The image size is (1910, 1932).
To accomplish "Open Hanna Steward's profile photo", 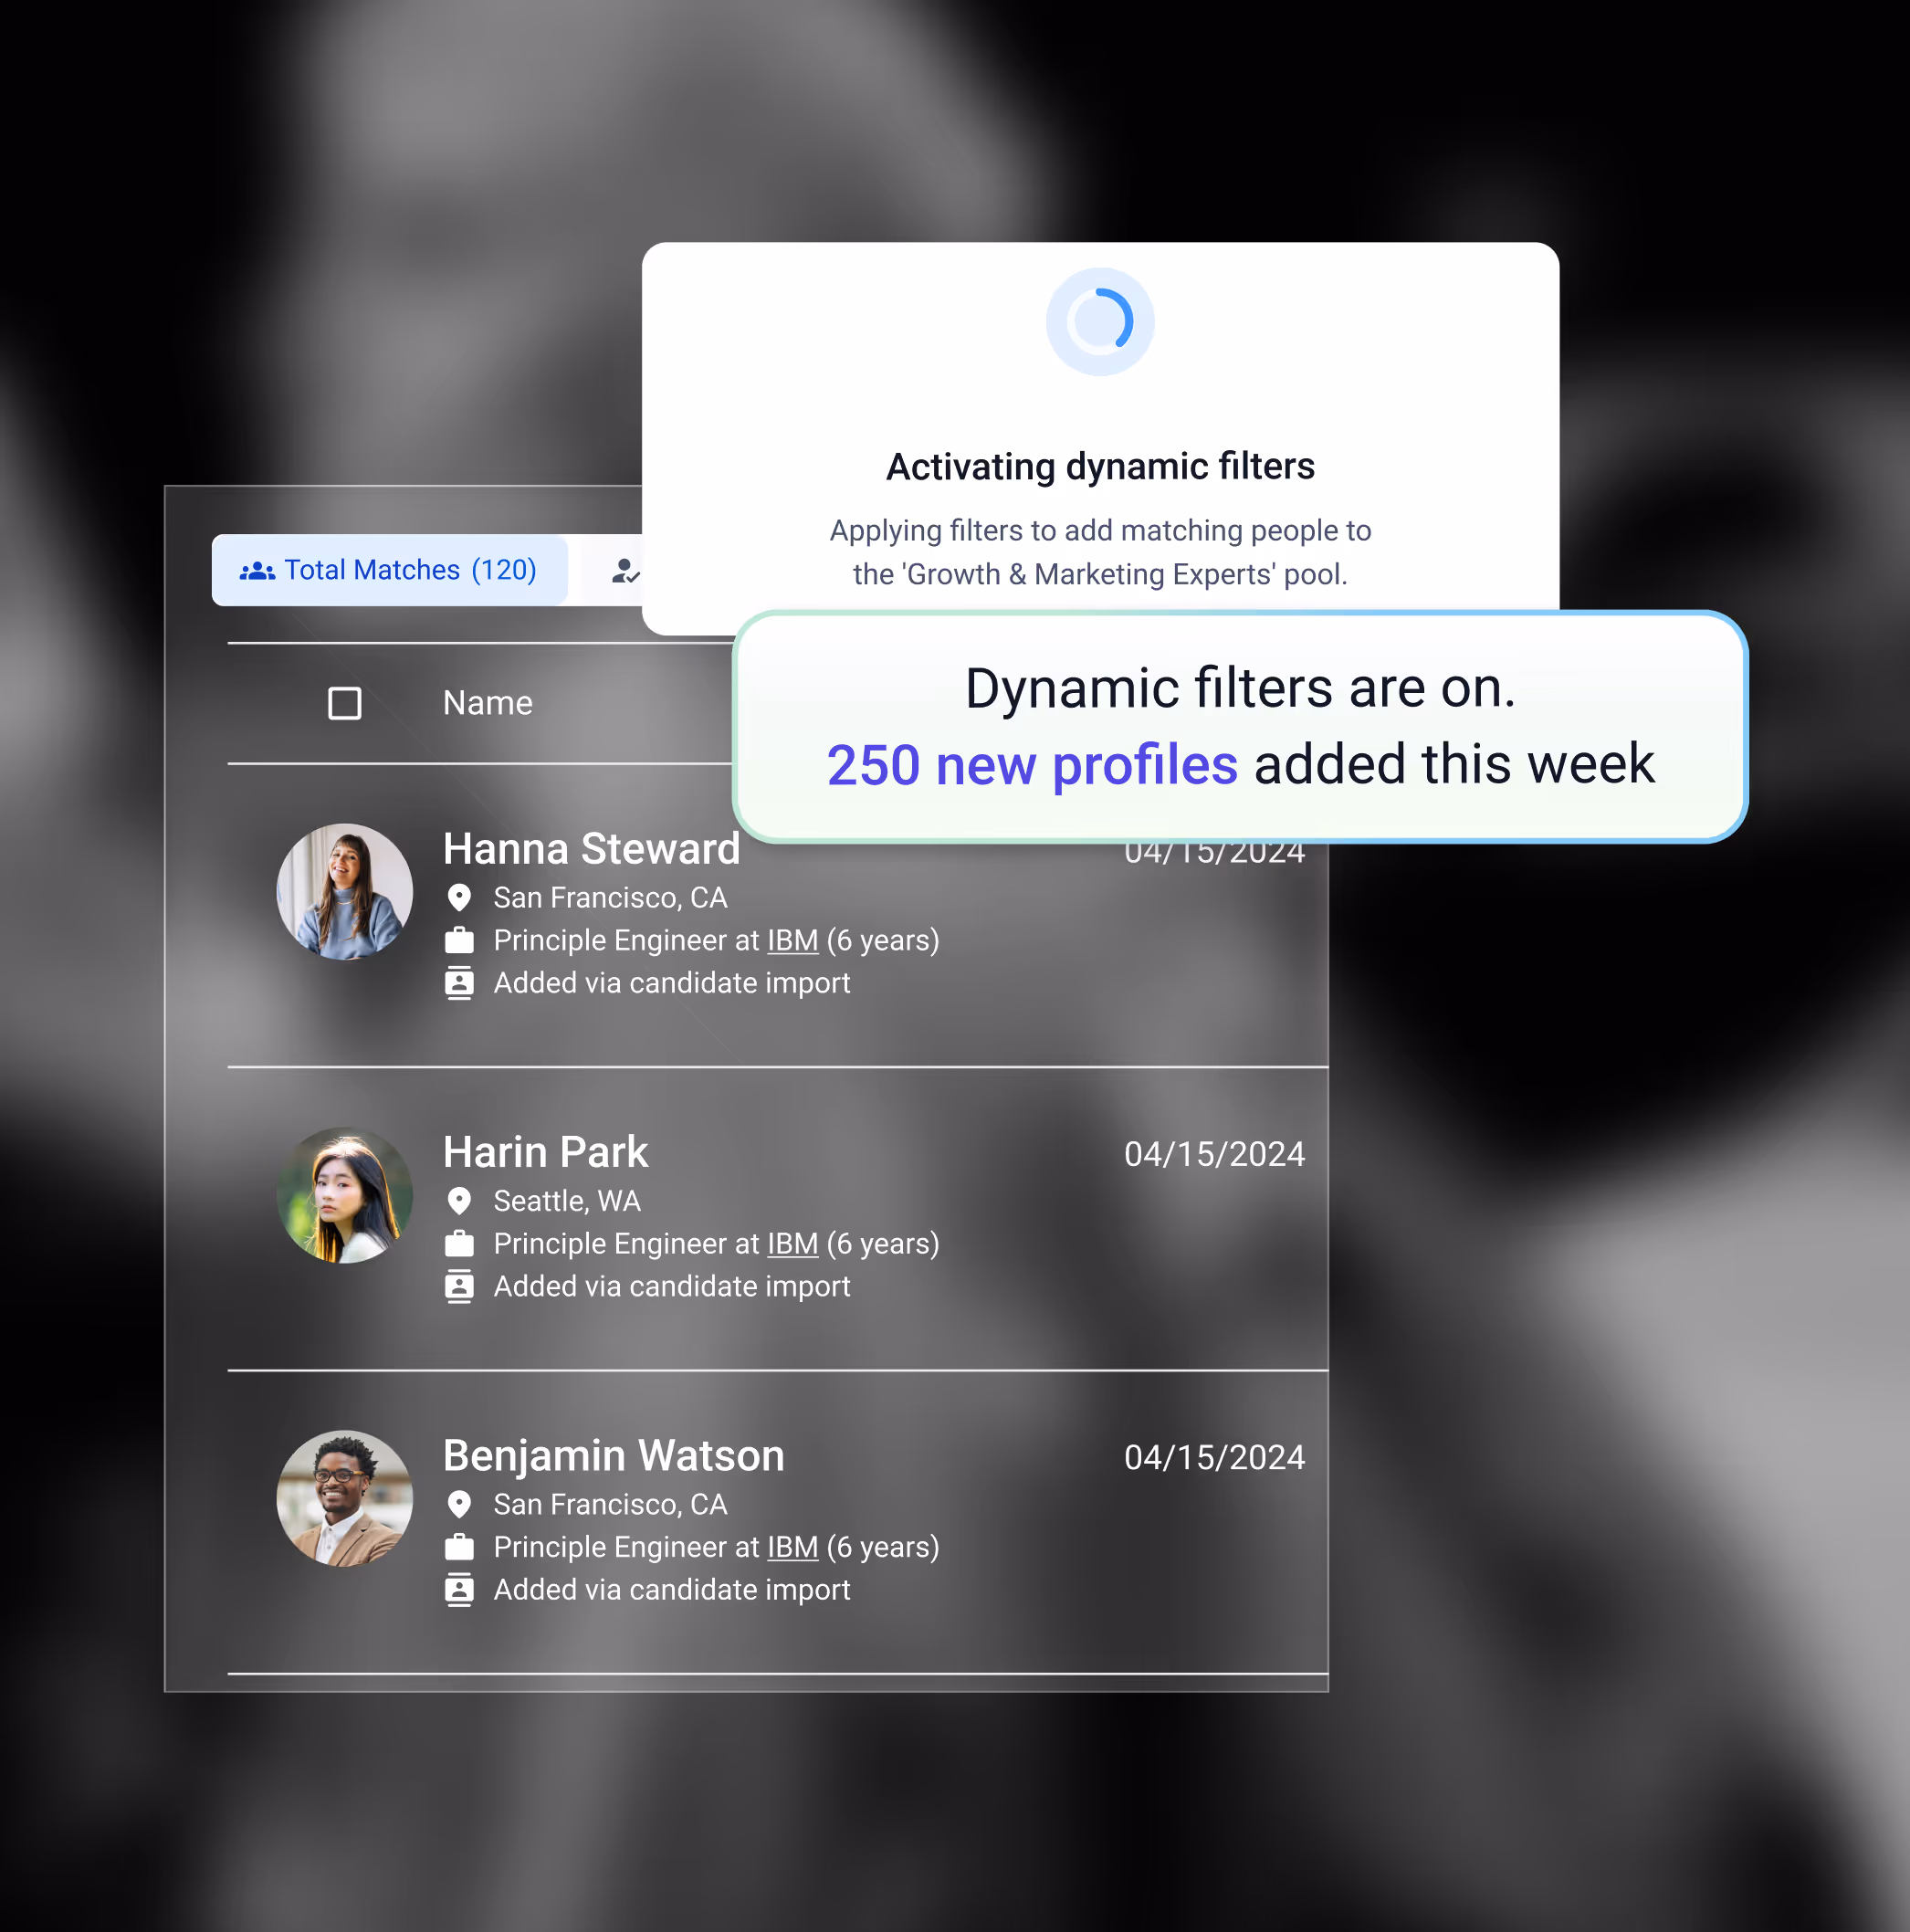I will coord(345,892).
